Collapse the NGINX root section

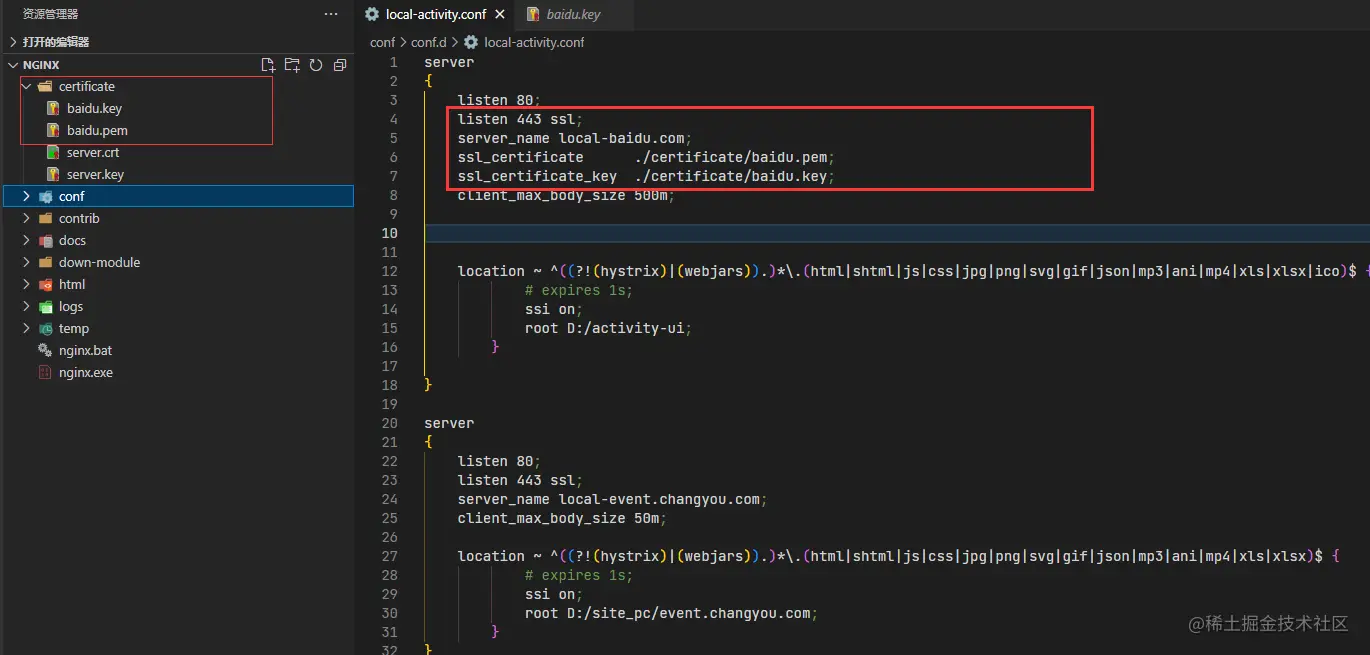coord(13,65)
